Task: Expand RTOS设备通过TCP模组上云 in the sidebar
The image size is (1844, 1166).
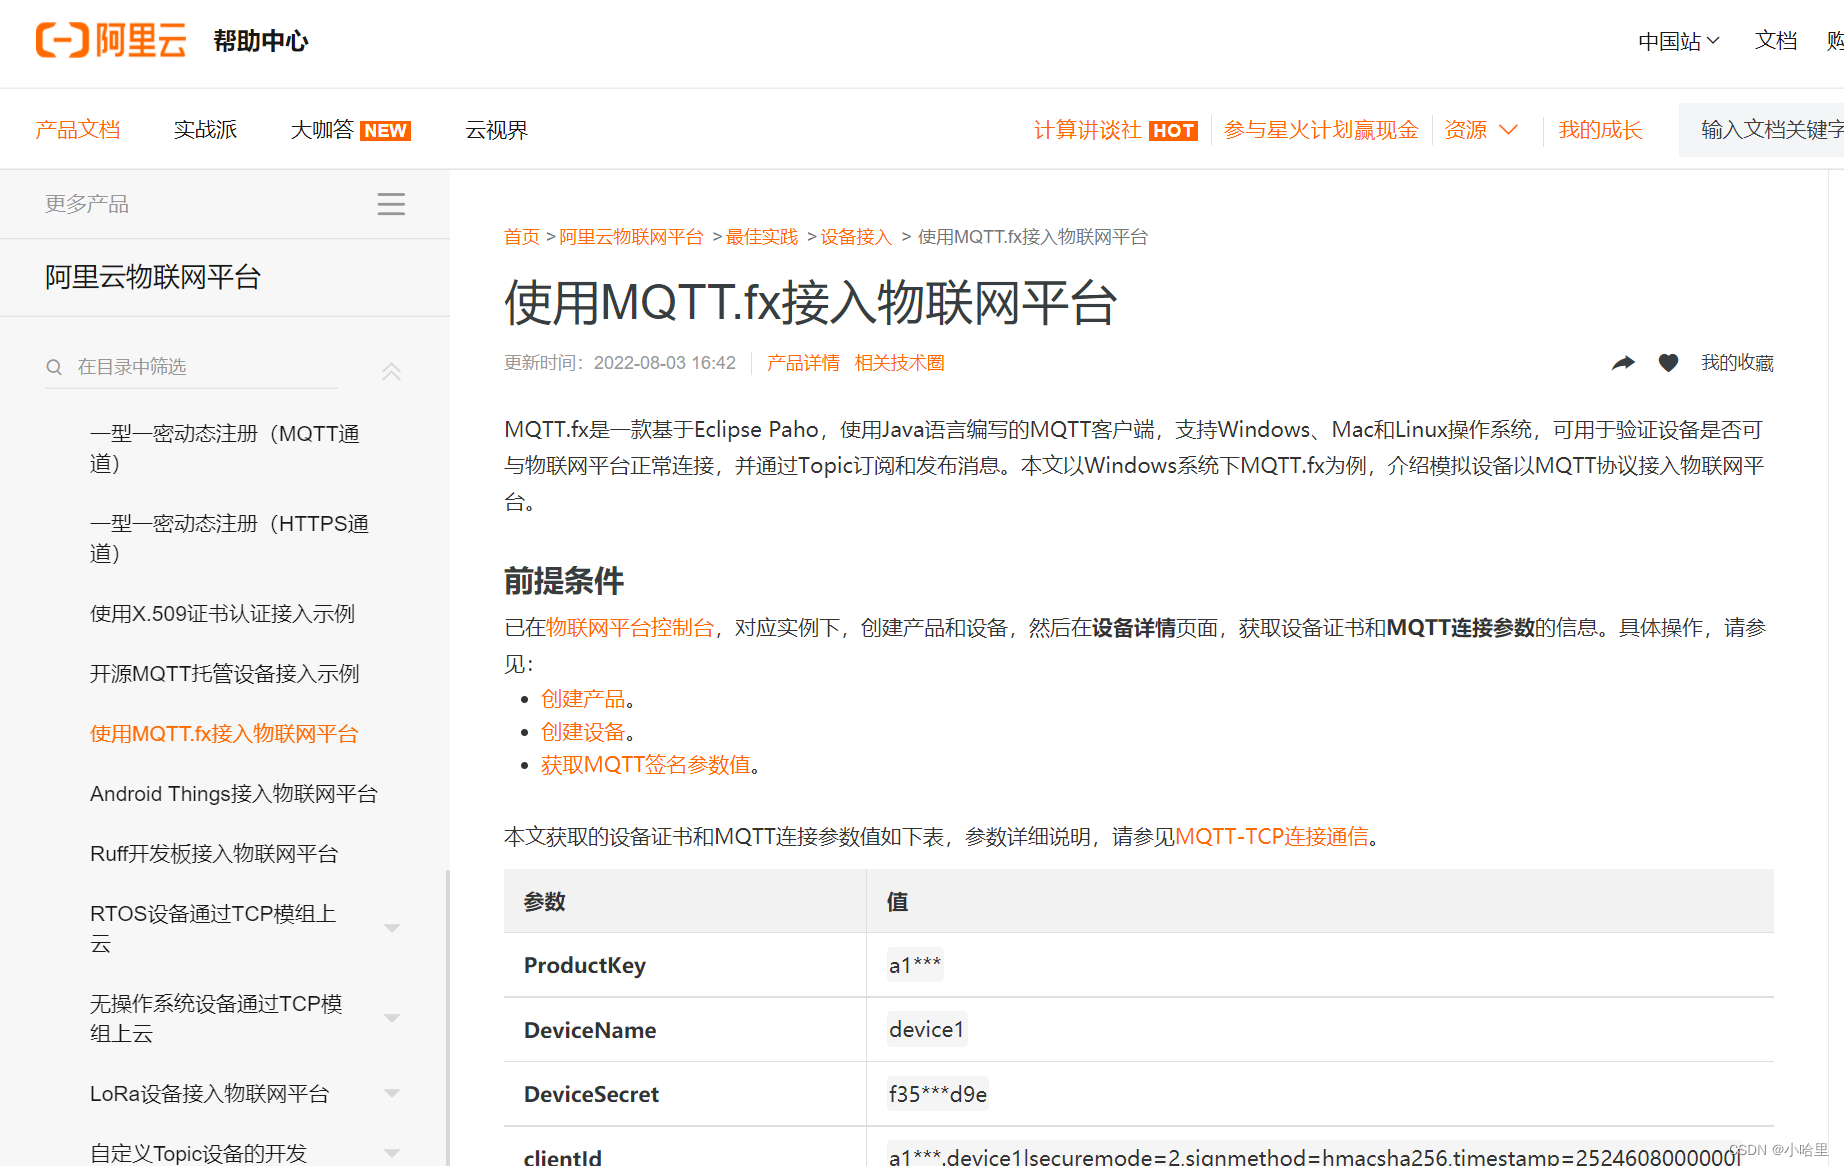Action: (391, 928)
